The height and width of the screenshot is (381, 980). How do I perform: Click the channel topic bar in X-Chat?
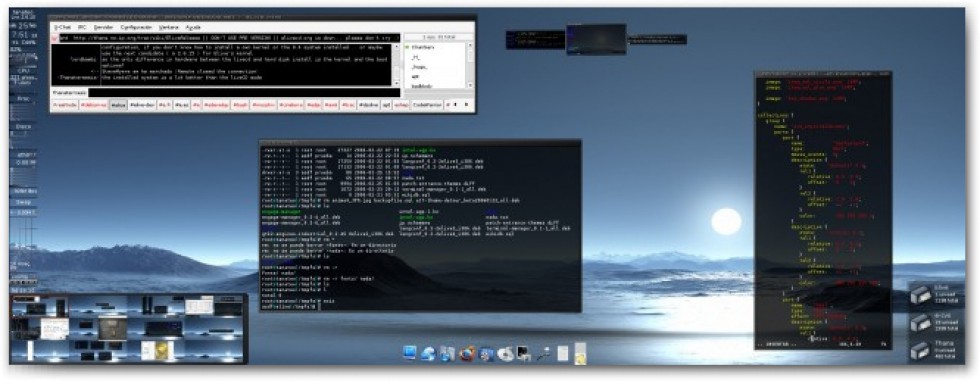(x=229, y=38)
